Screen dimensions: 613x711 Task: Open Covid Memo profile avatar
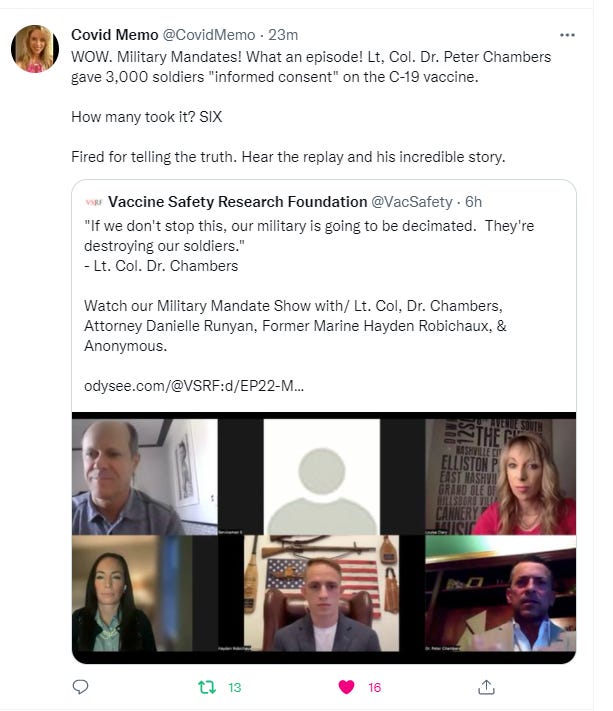click(35, 48)
